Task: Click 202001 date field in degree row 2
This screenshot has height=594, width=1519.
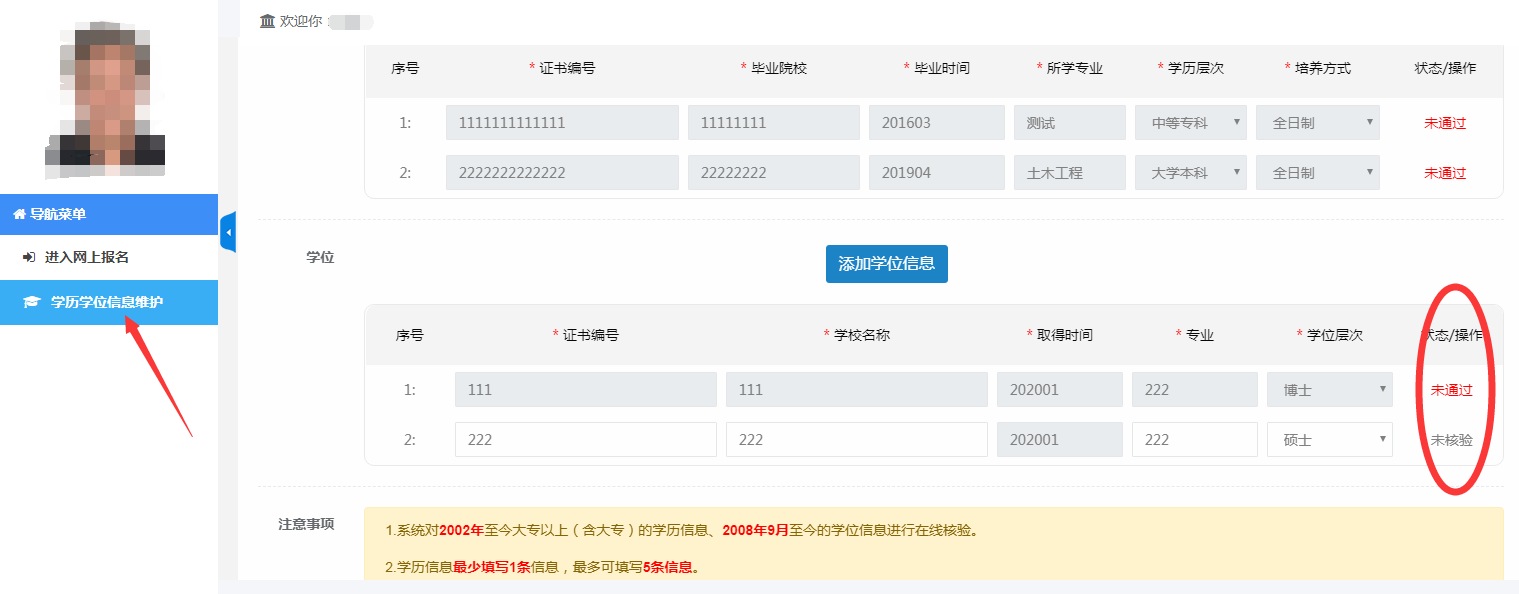Action: (1059, 440)
